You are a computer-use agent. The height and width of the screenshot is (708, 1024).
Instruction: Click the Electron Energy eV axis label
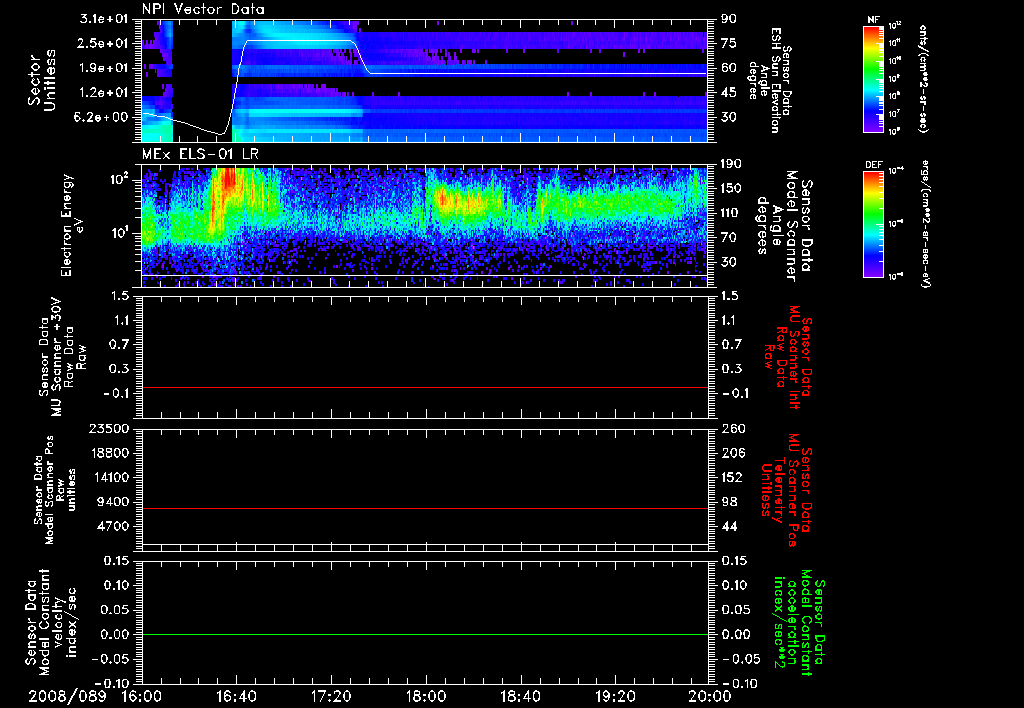tap(73, 225)
